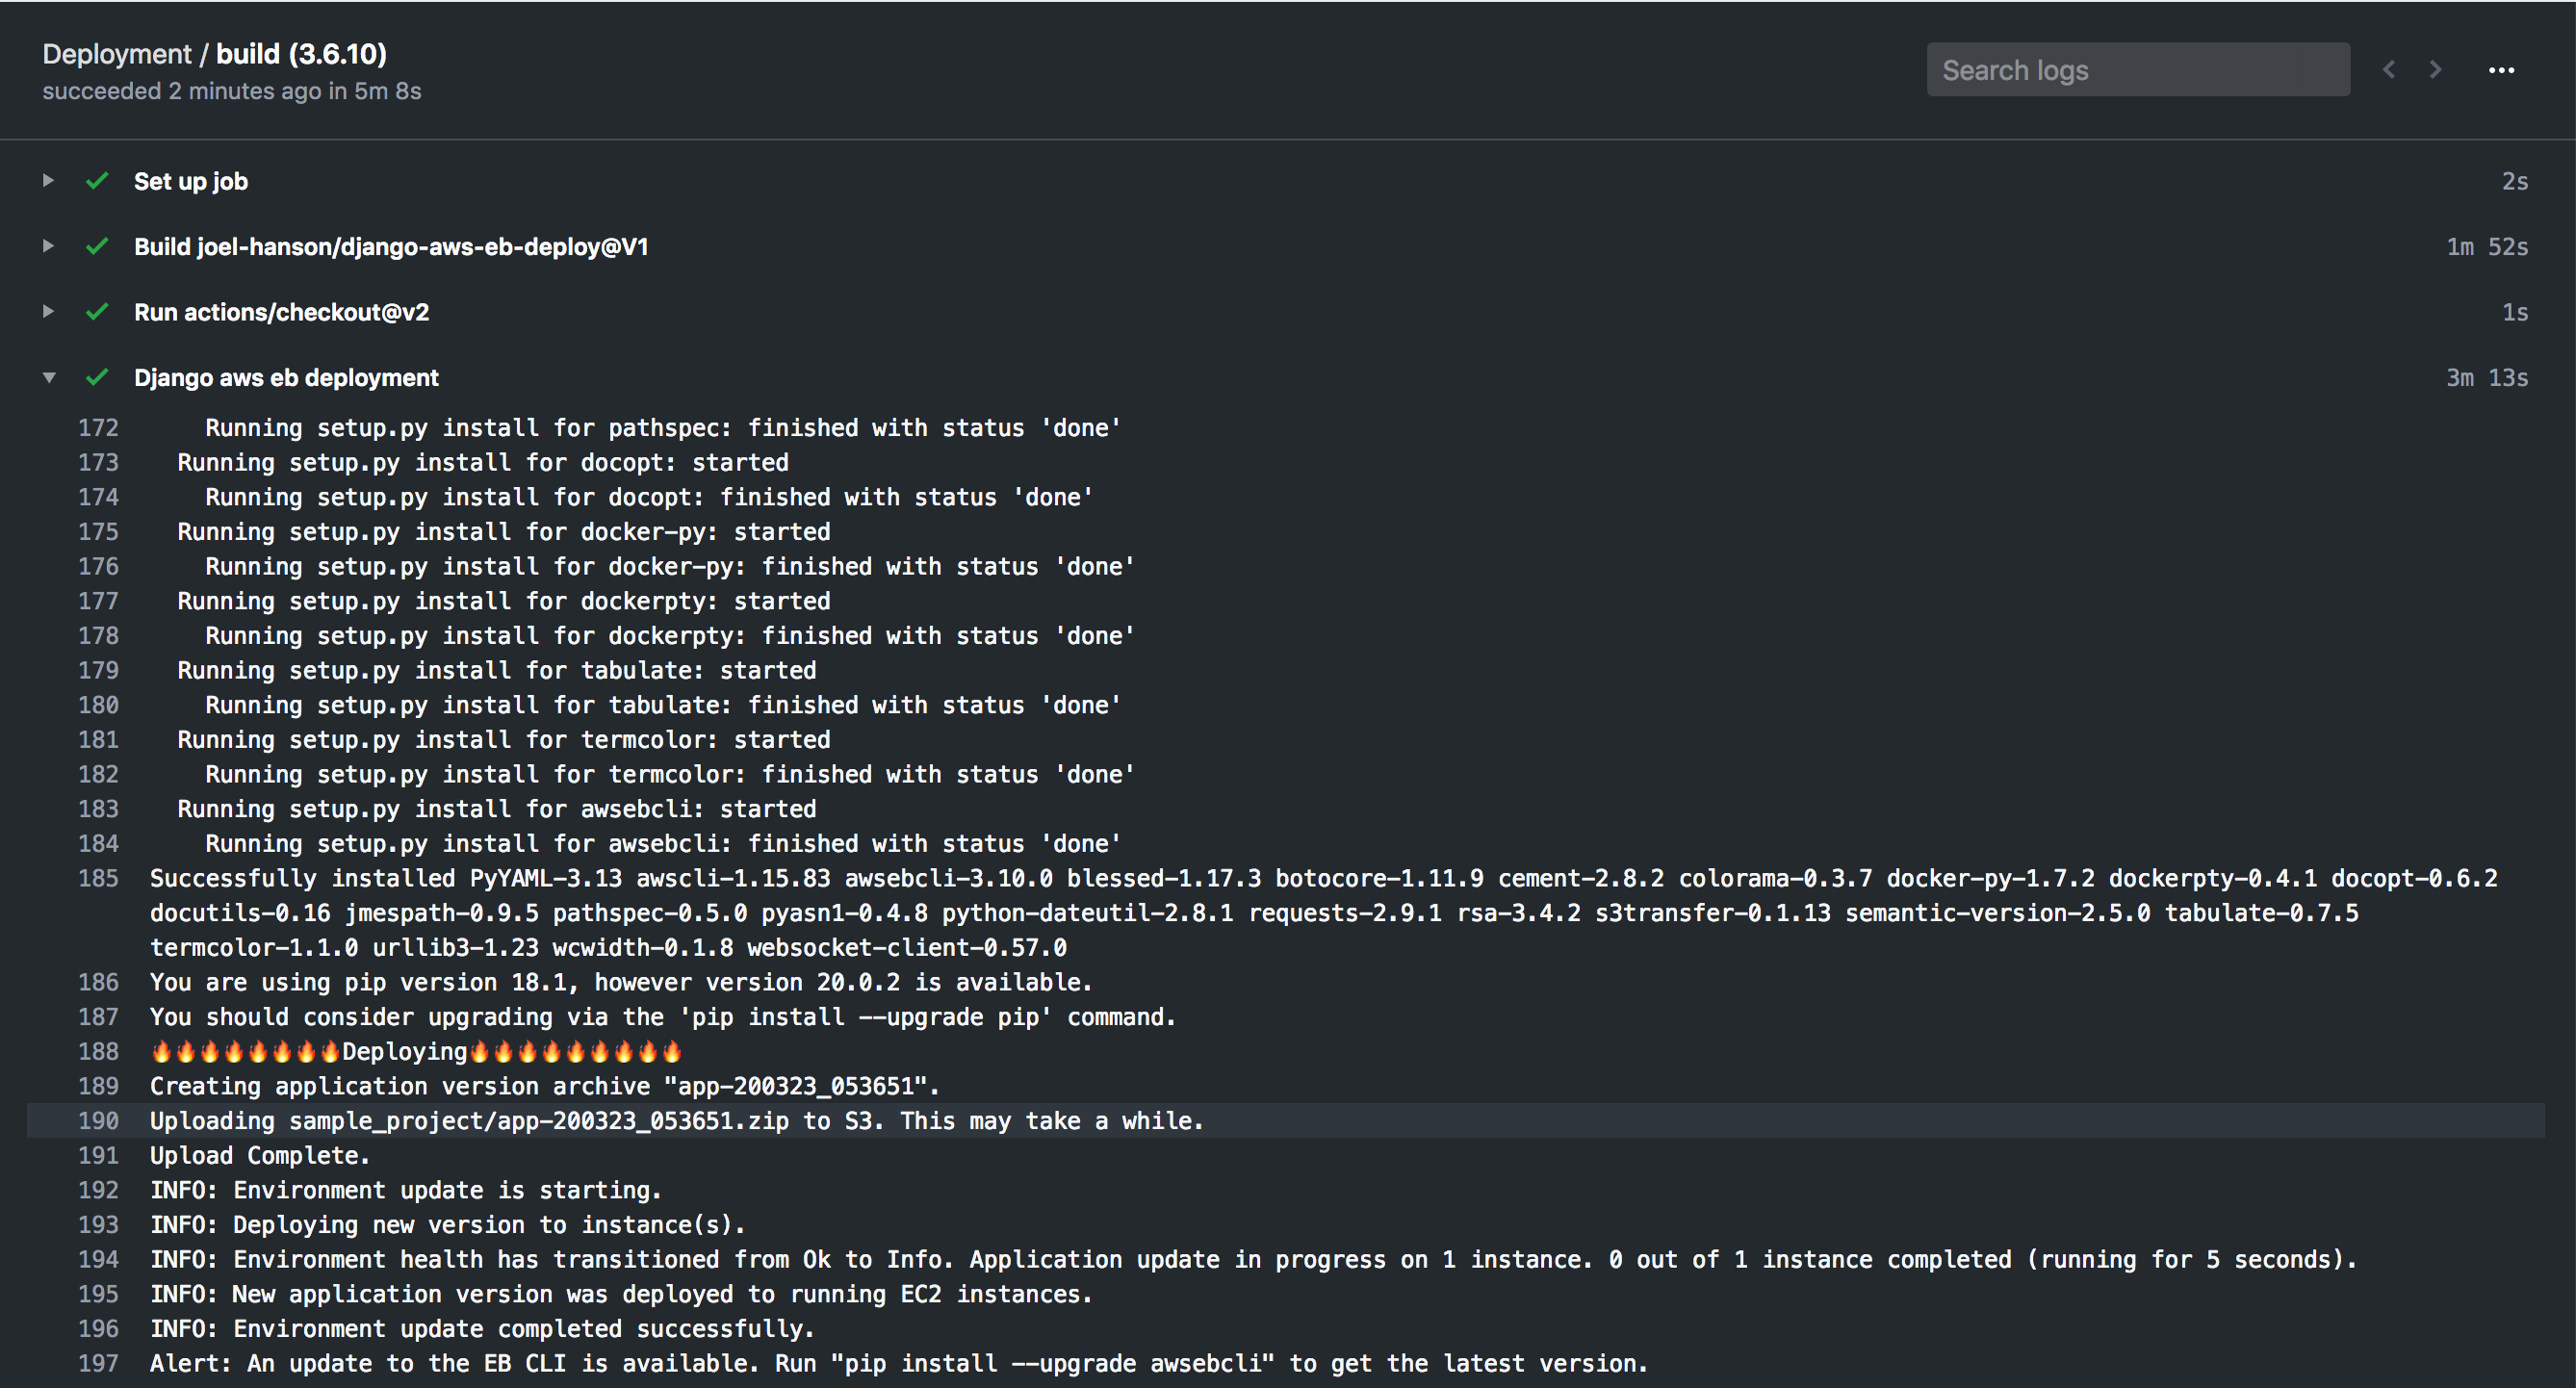Go to previous search result arrow

pos(2390,70)
